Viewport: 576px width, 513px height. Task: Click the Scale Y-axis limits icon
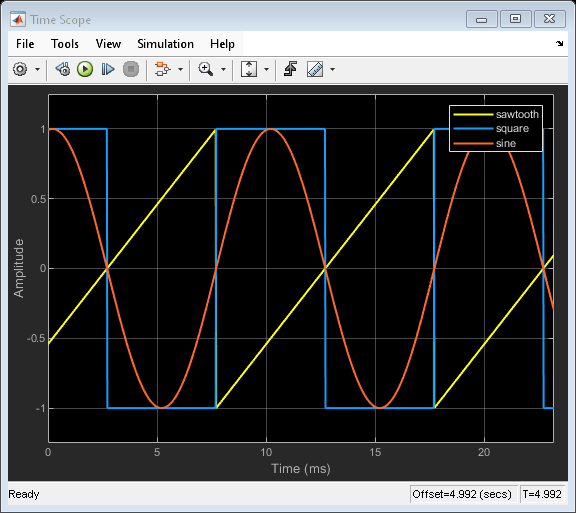249,69
